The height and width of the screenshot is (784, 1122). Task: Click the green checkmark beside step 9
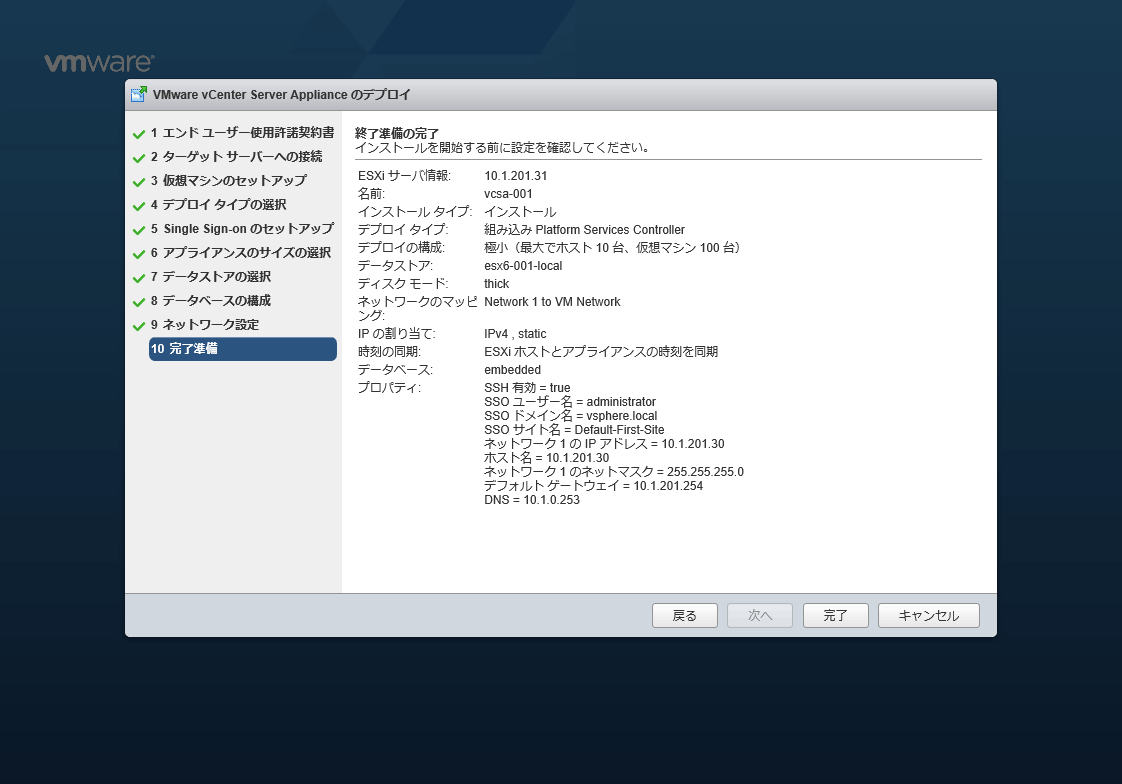point(139,326)
